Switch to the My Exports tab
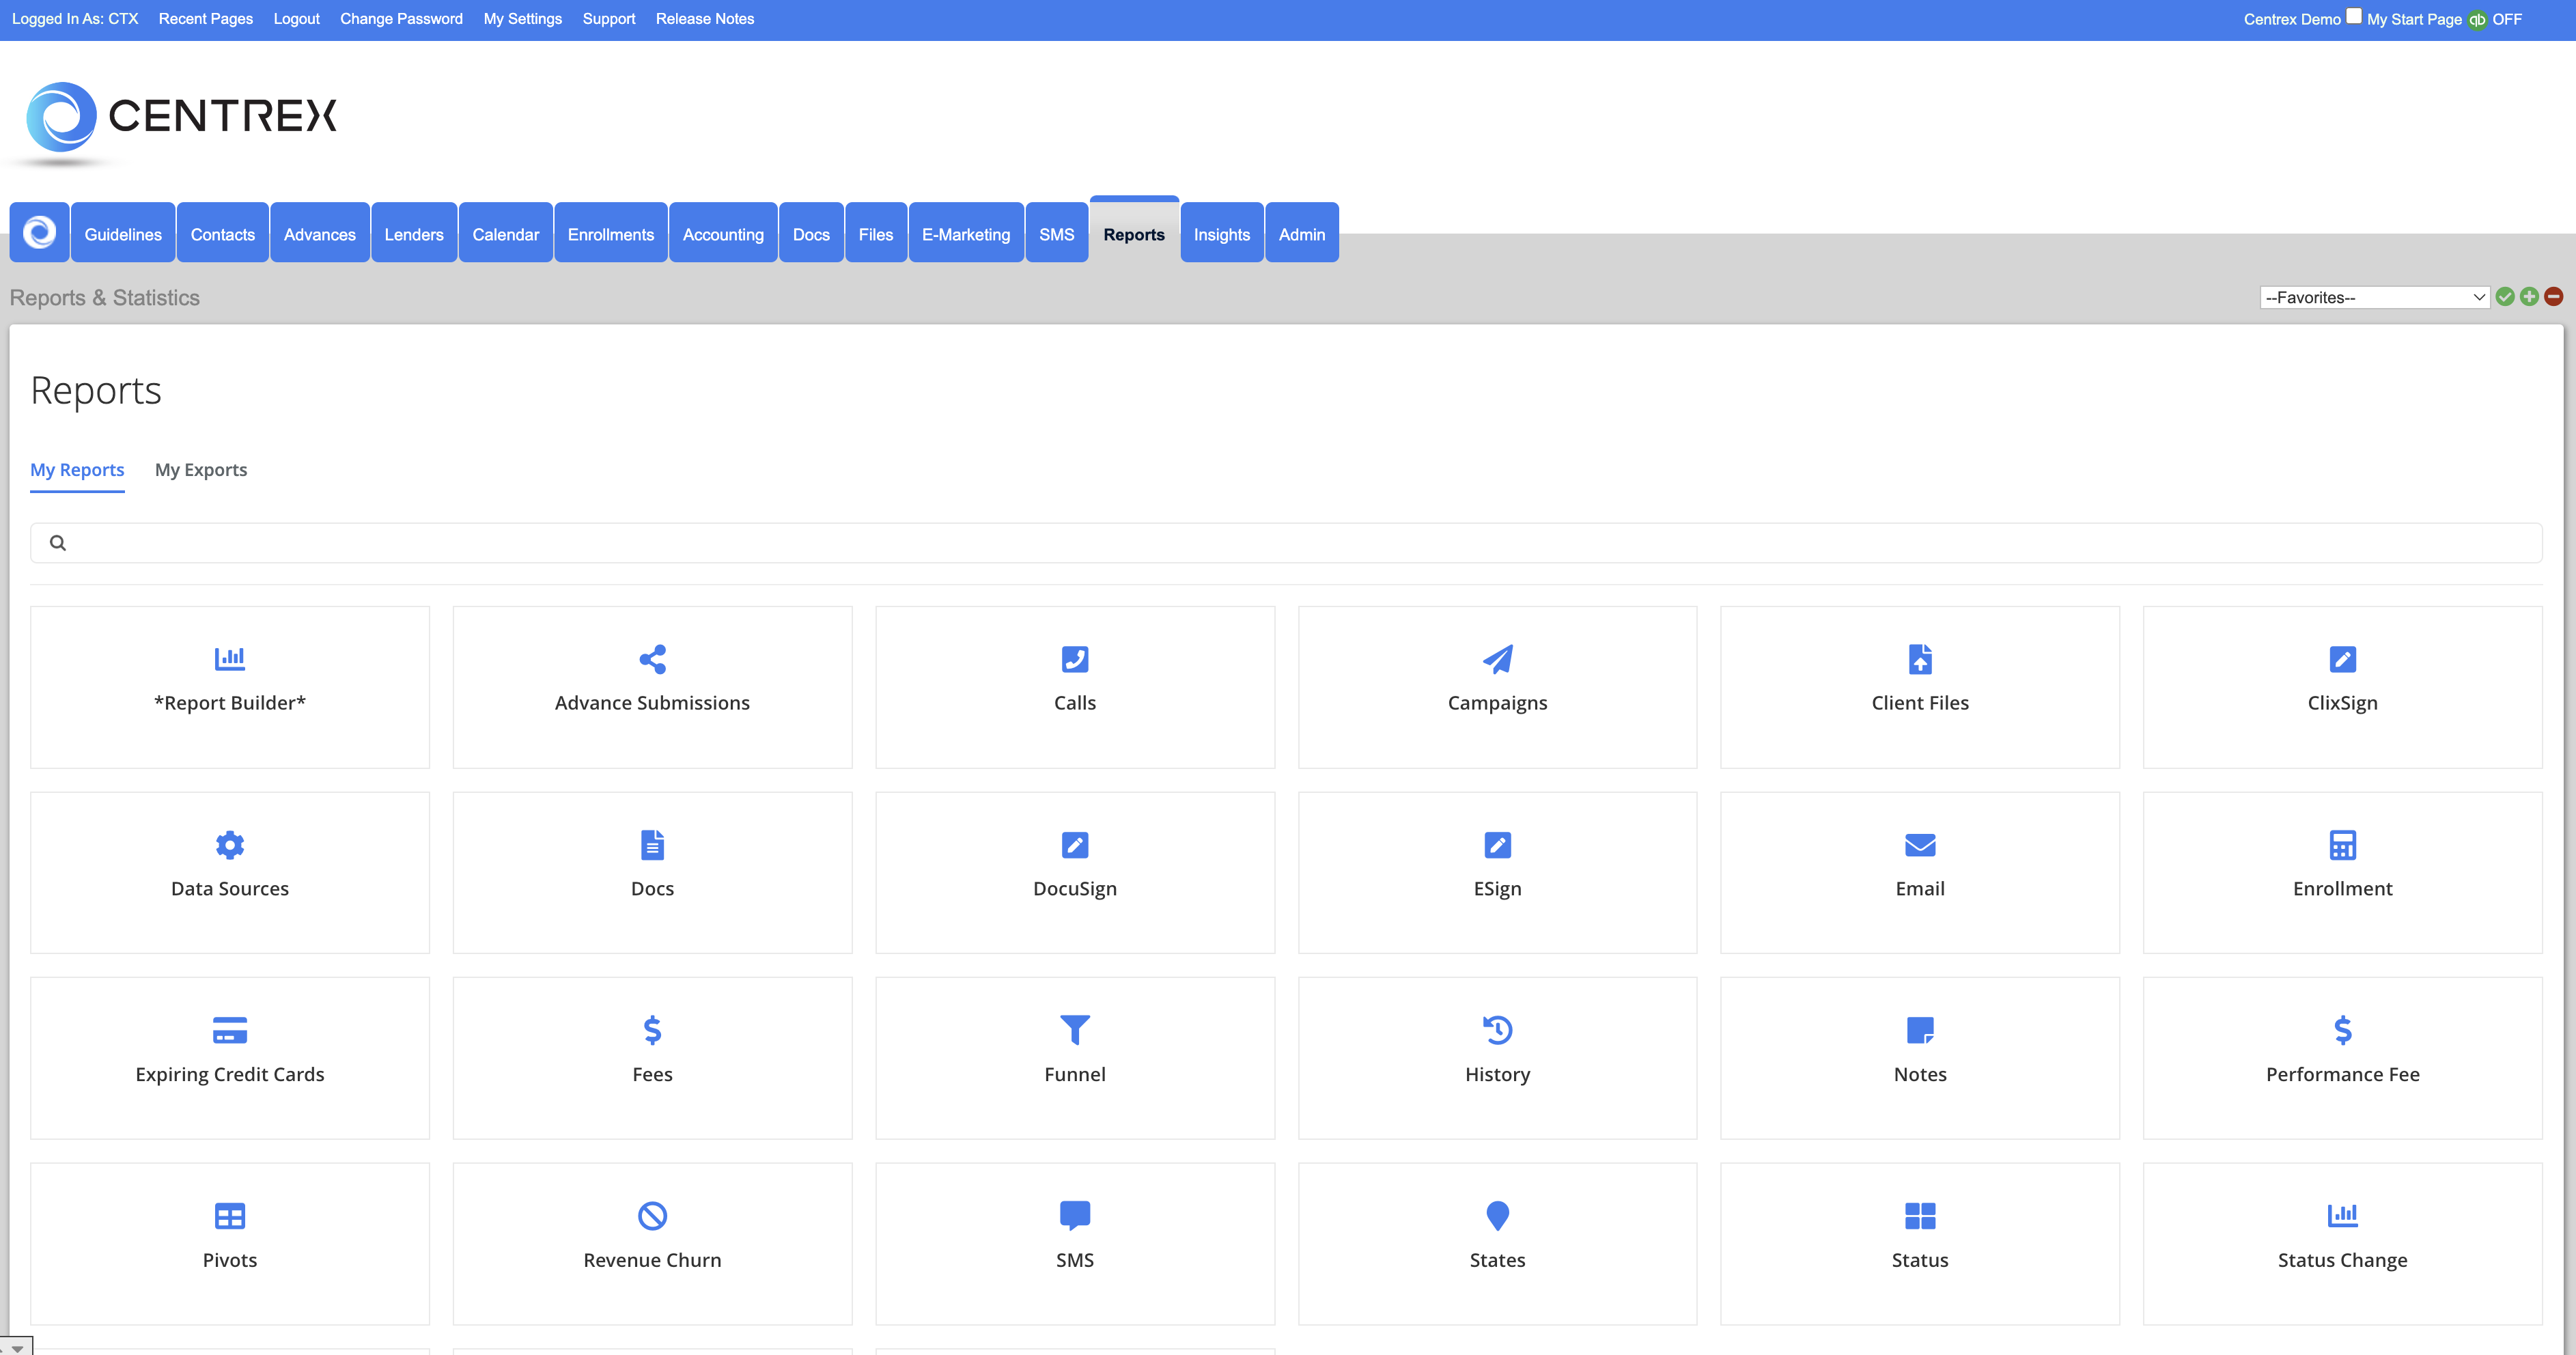Screen dimensions: 2576x1355 click(200, 469)
